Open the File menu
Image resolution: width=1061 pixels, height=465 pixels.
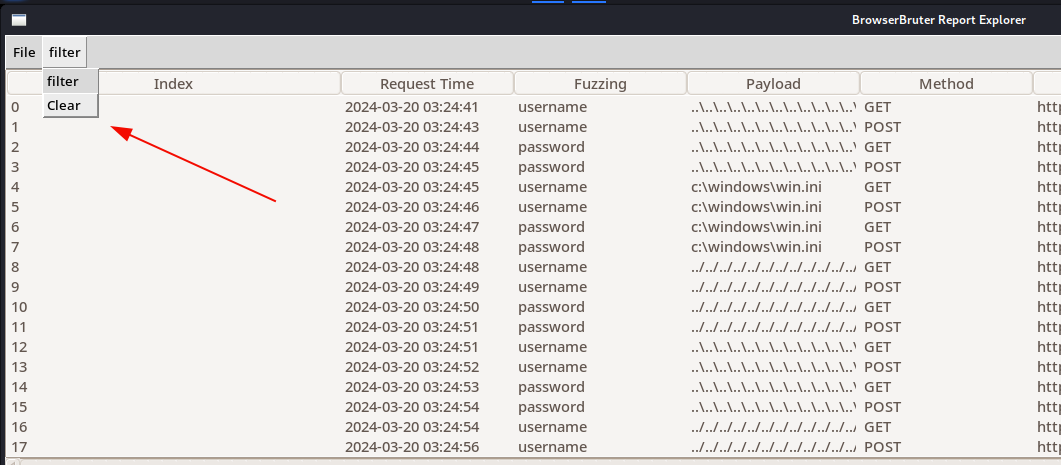(x=24, y=52)
